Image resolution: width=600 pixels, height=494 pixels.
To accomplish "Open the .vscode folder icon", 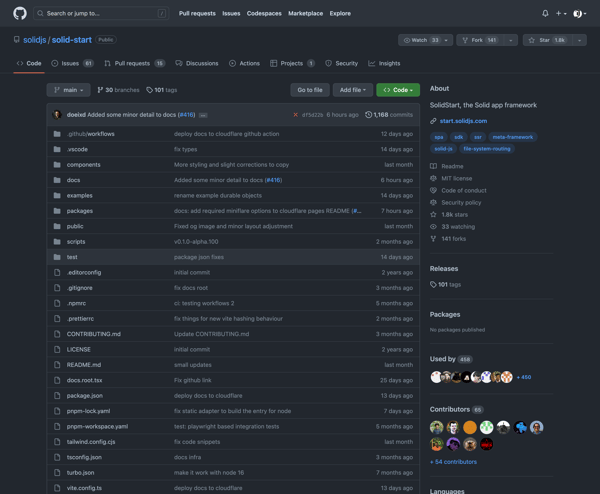I will point(57,149).
